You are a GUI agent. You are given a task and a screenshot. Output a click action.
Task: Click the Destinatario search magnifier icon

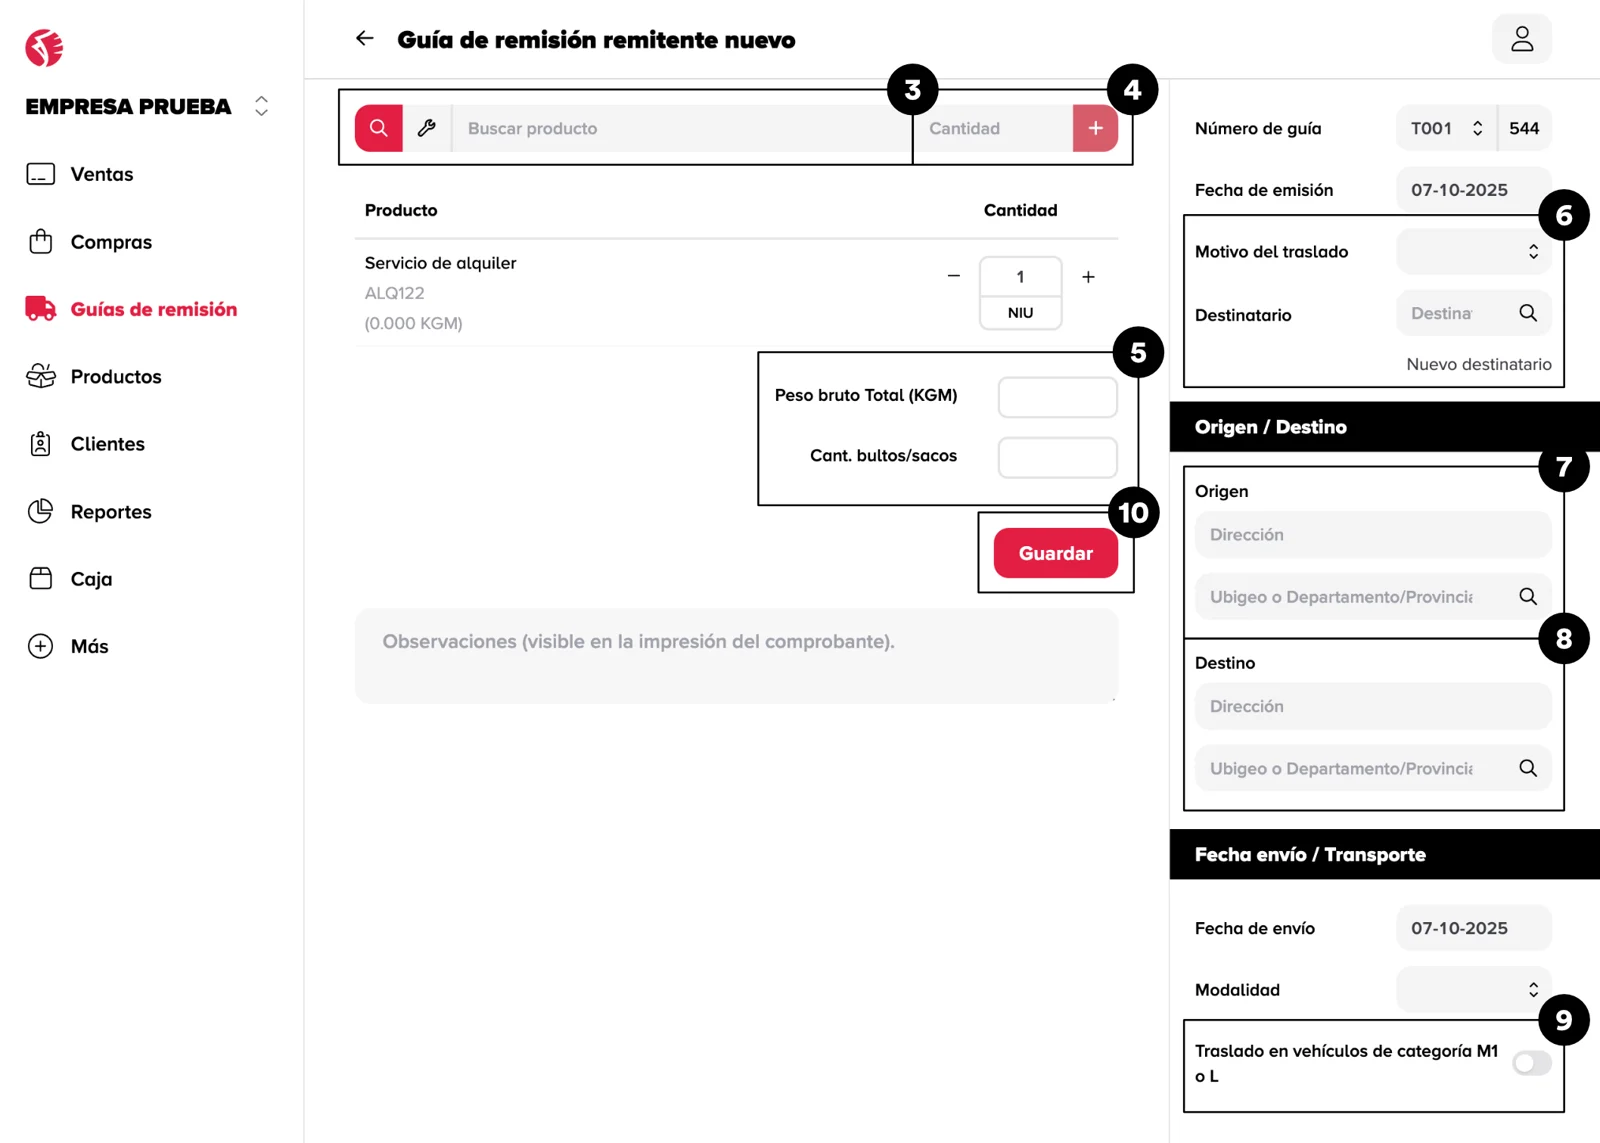[x=1528, y=313]
